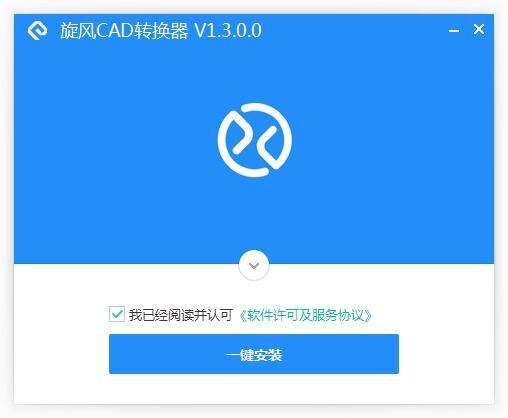Show more installation settings below banner
This screenshot has height=418, width=508.
[254, 265]
